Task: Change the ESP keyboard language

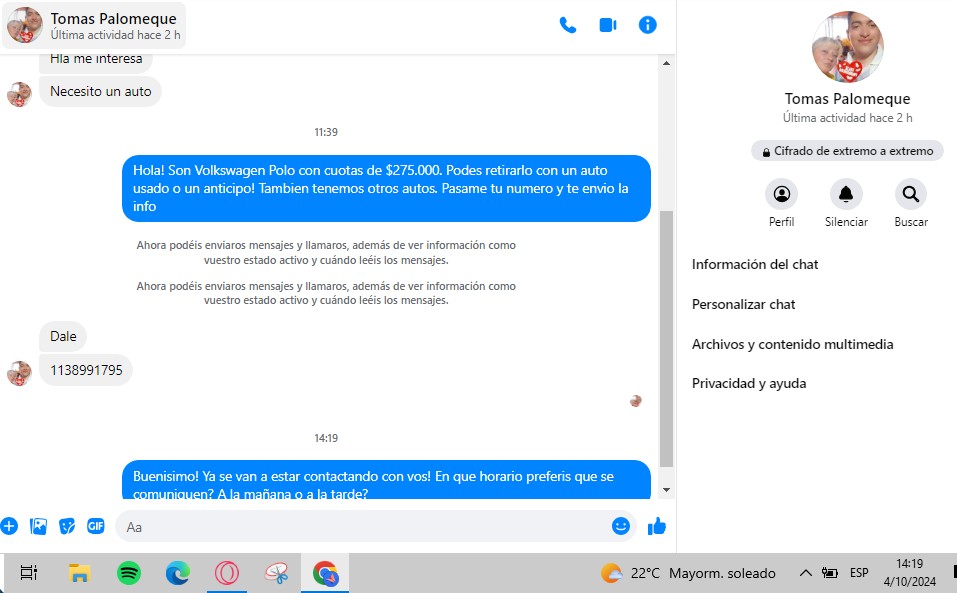Action: [859, 573]
